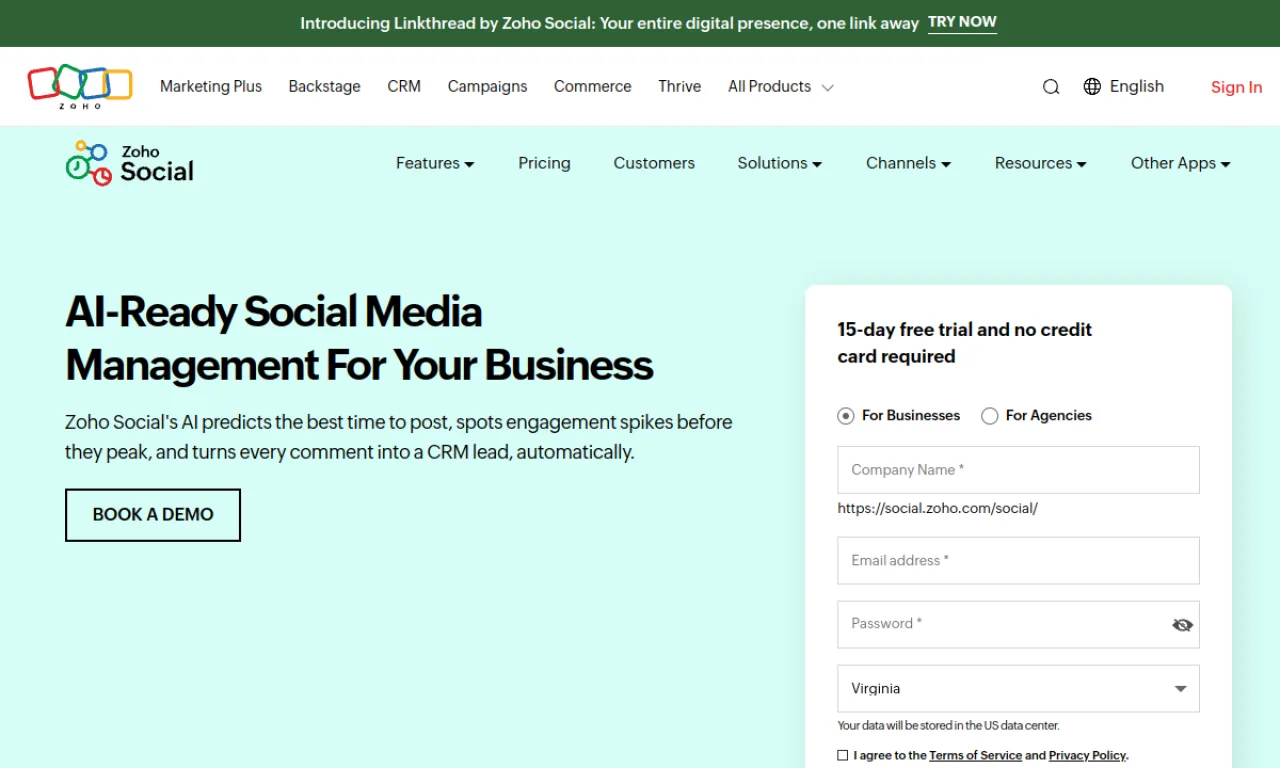Image resolution: width=1280 pixels, height=768 pixels.
Task: Go to the Pricing page
Action: pos(544,163)
